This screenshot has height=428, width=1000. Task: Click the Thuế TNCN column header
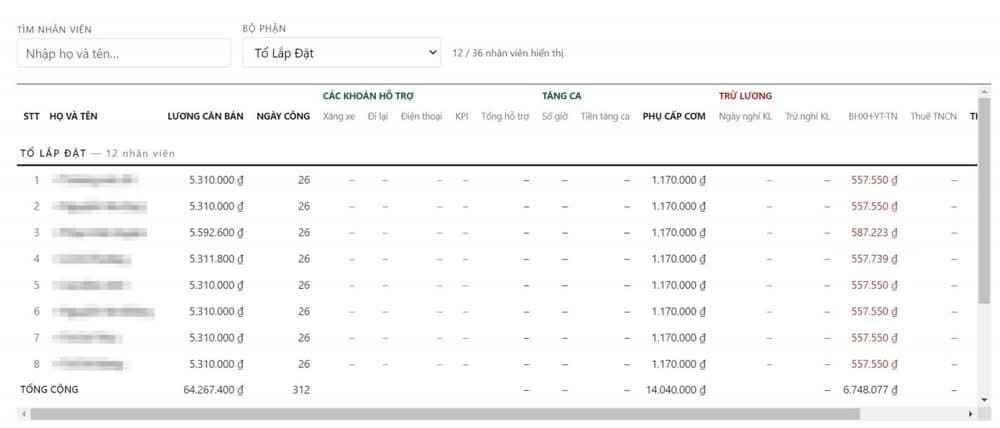tap(934, 117)
